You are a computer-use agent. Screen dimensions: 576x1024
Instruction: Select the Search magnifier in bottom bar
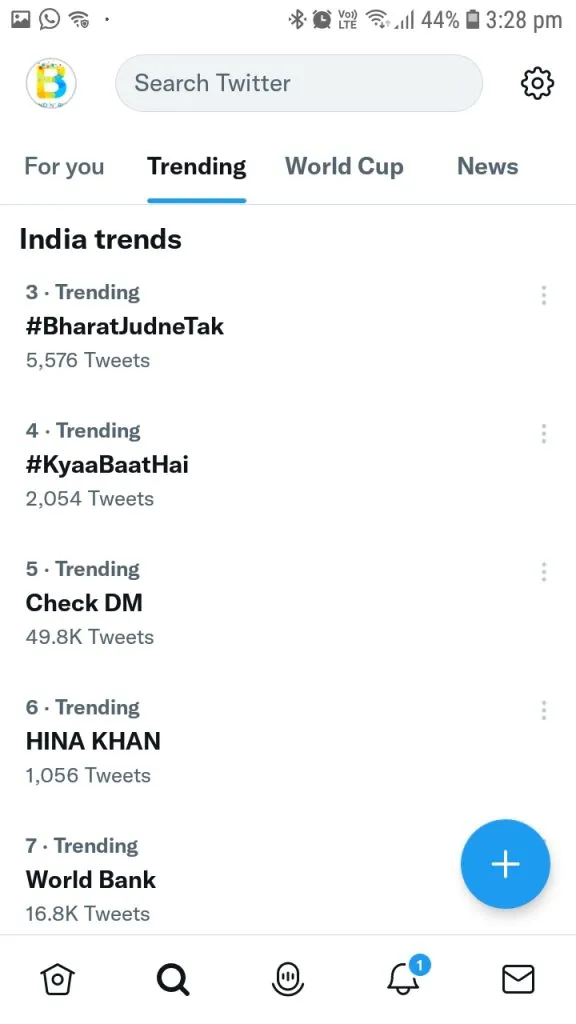pos(173,980)
